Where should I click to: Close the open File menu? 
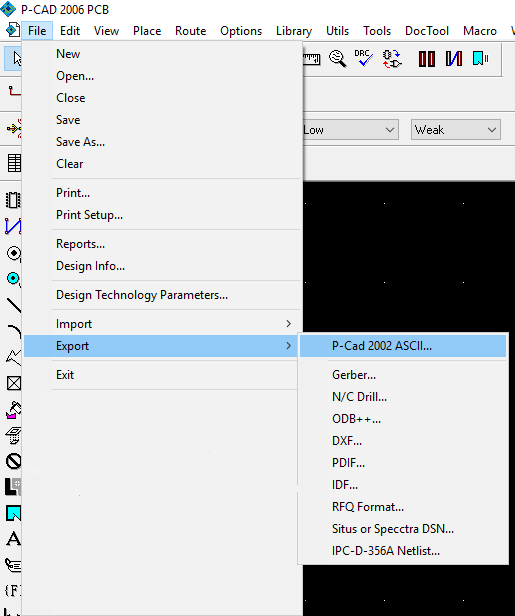(x=37, y=31)
